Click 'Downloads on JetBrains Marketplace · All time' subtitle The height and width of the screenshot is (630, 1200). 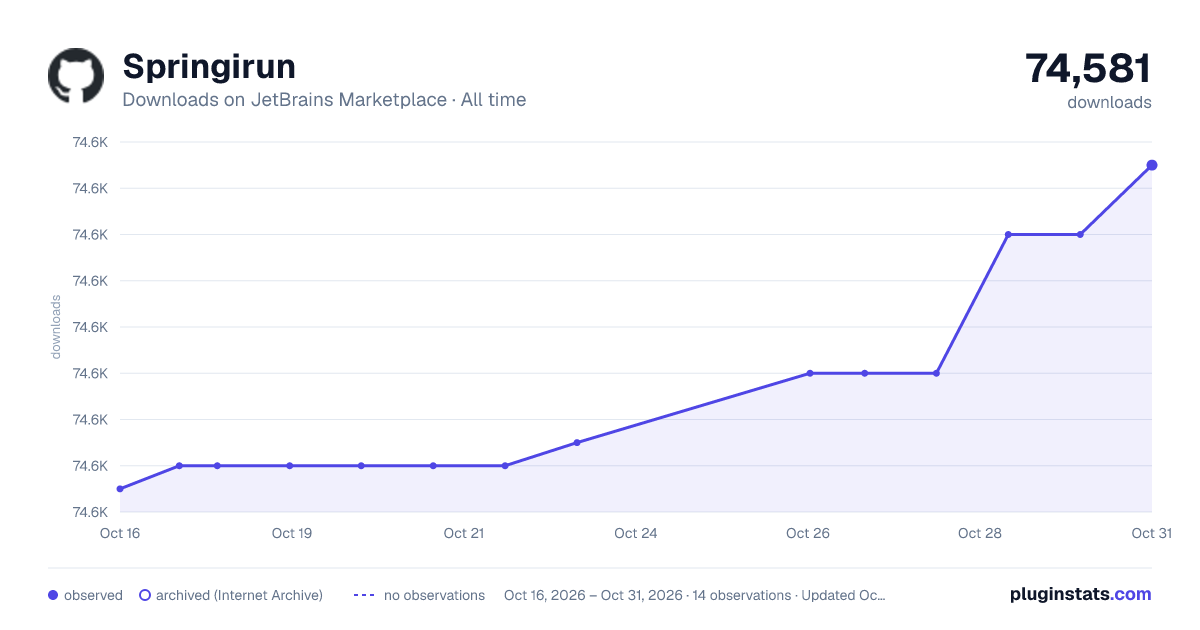pyautogui.click(x=324, y=100)
